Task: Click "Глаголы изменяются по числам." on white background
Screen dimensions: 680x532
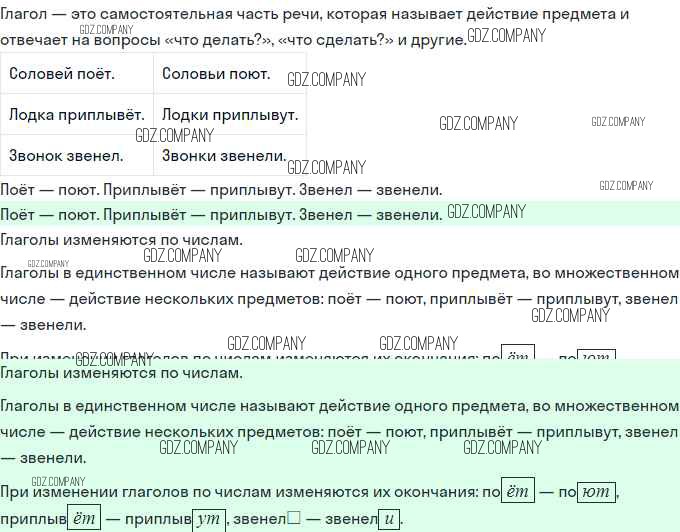Action: 121,240
